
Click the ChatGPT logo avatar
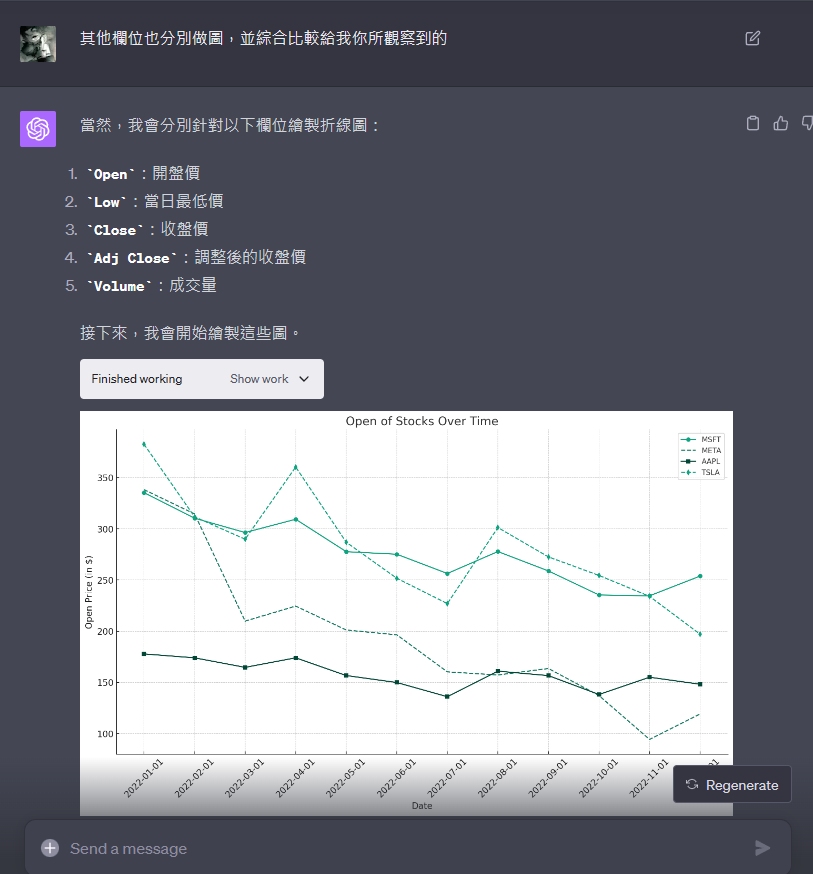(38, 129)
